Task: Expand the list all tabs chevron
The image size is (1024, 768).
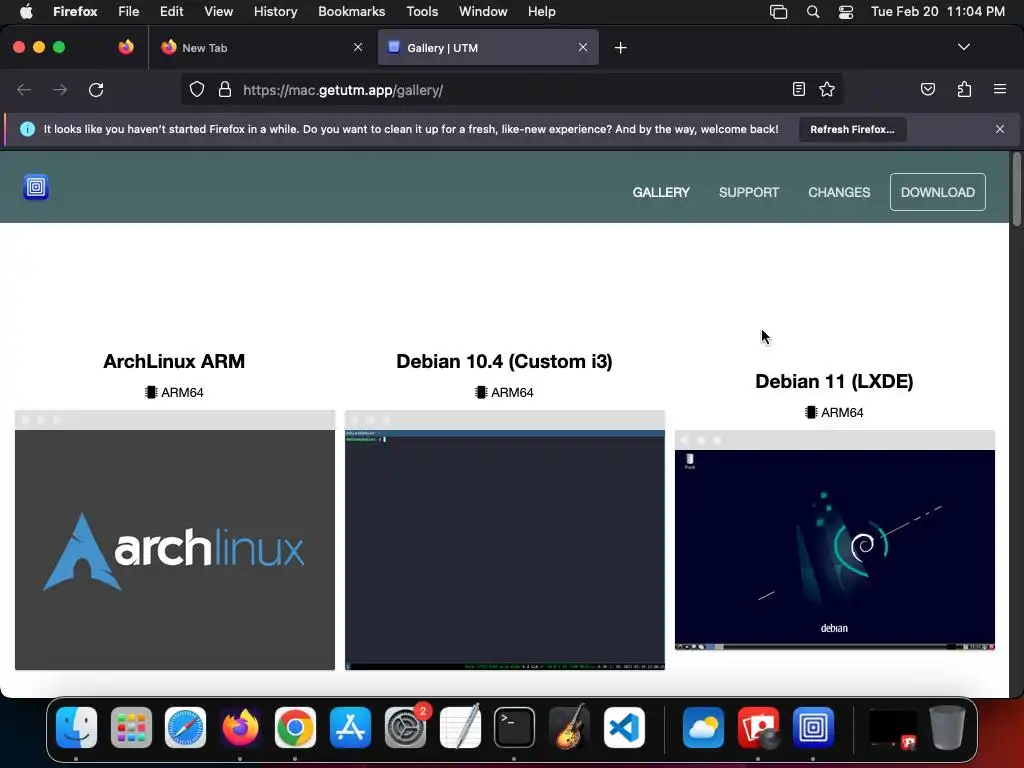Action: click(x=963, y=47)
